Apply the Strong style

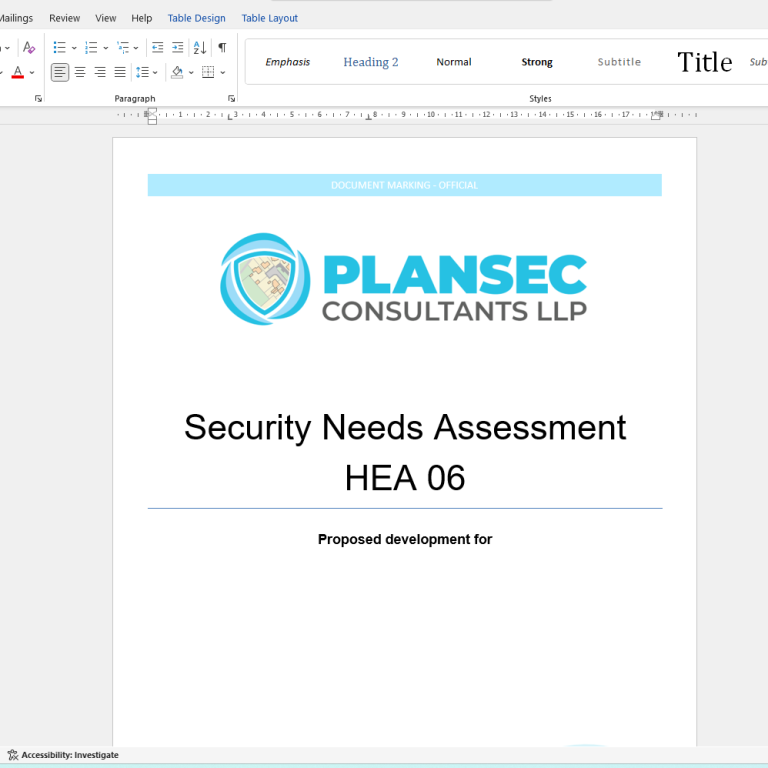point(537,62)
